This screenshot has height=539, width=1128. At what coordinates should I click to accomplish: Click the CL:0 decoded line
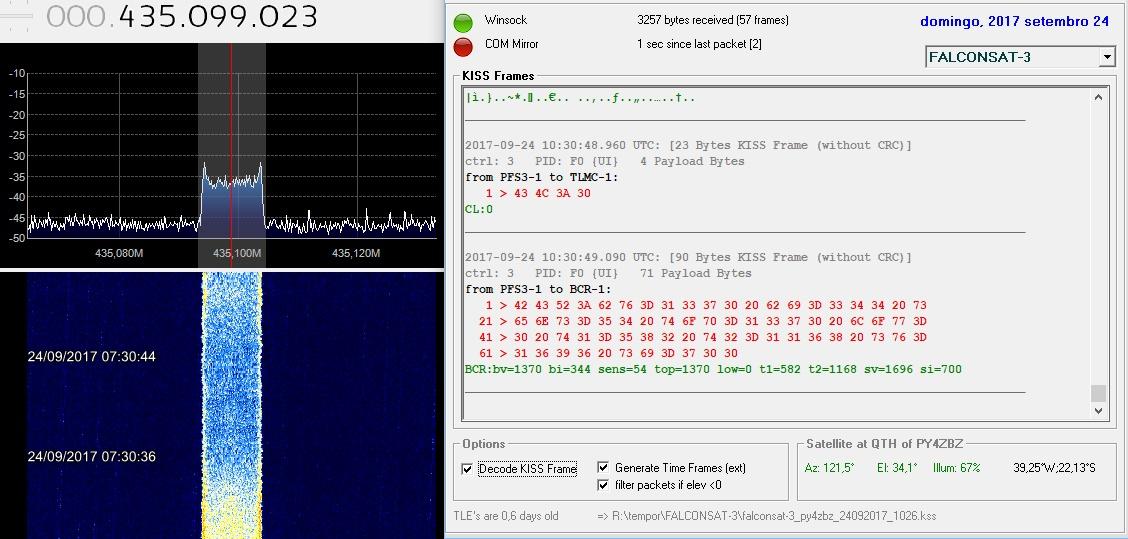click(479, 209)
